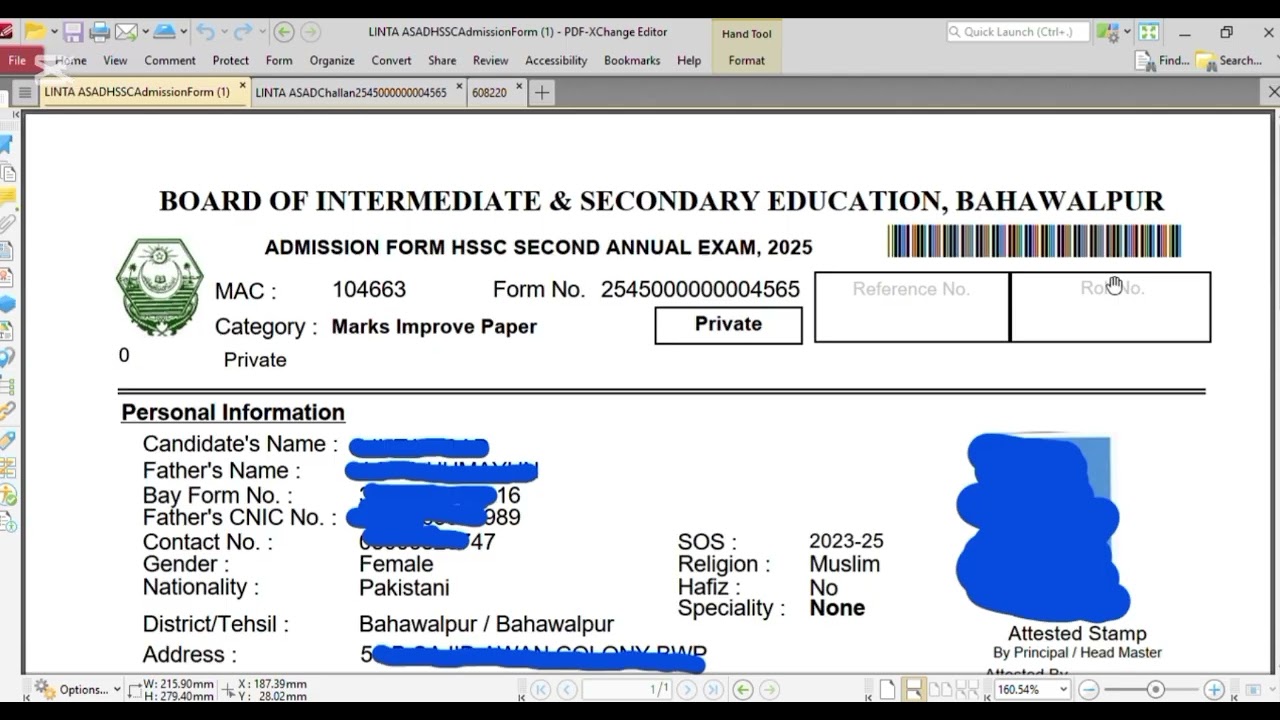Select continuous page layout icon
This screenshot has width=1280, height=720.
coord(913,689)
